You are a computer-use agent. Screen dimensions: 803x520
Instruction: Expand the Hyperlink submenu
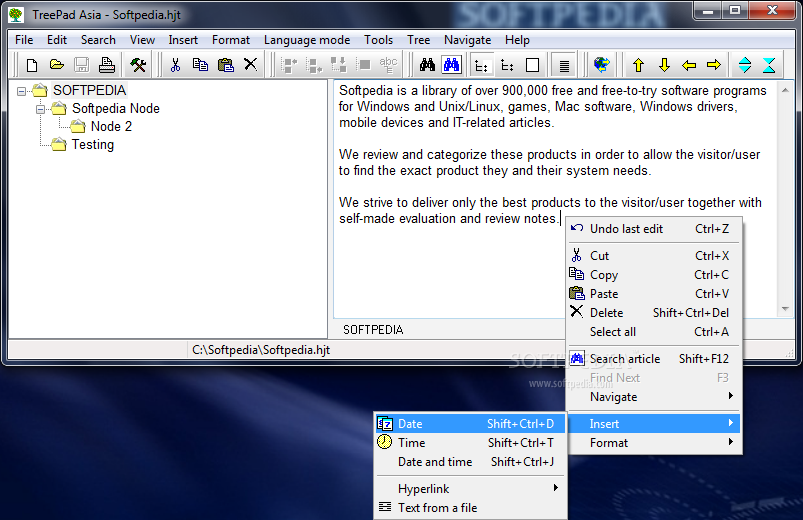tap(470, 489)
